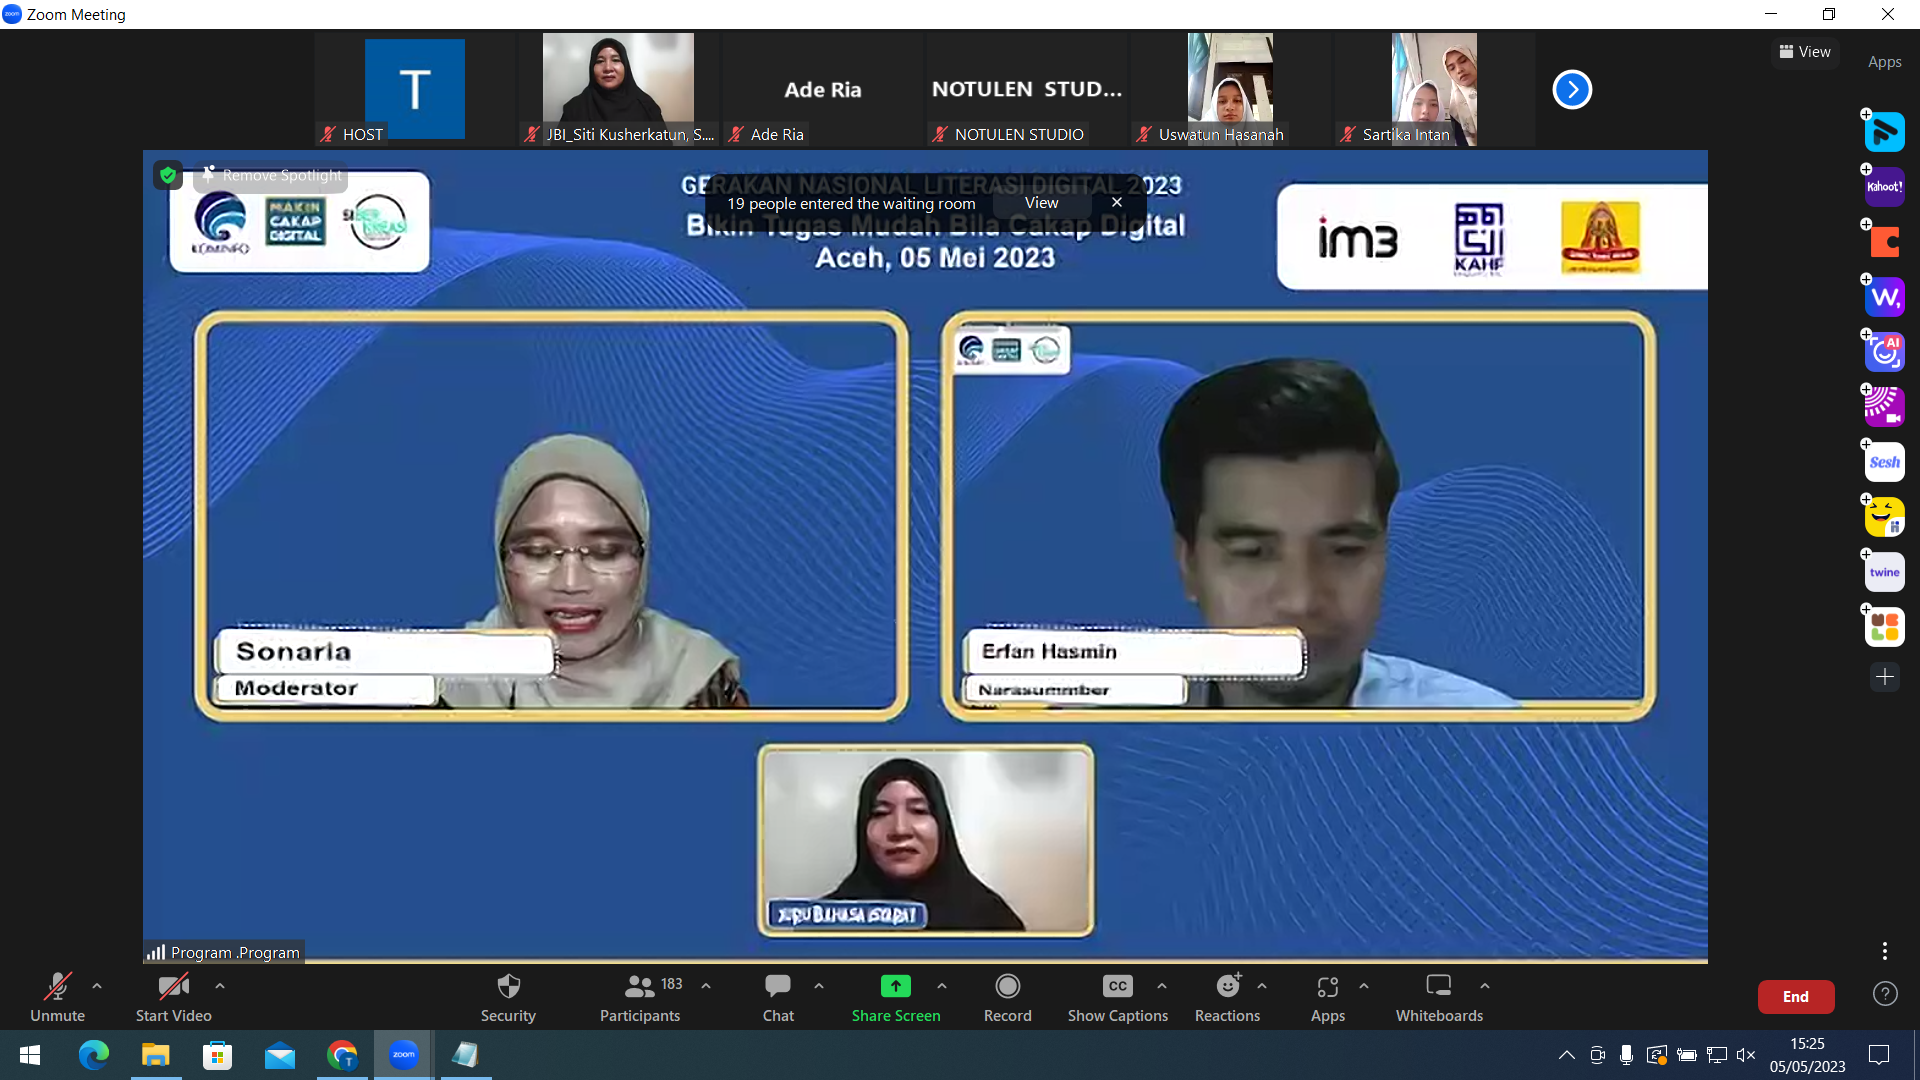The width and height of the screenshot is (1920, 1080).
Task: Open the colorful four-squares app icon
Action: pyautogui.click(x=1885, y=627)
